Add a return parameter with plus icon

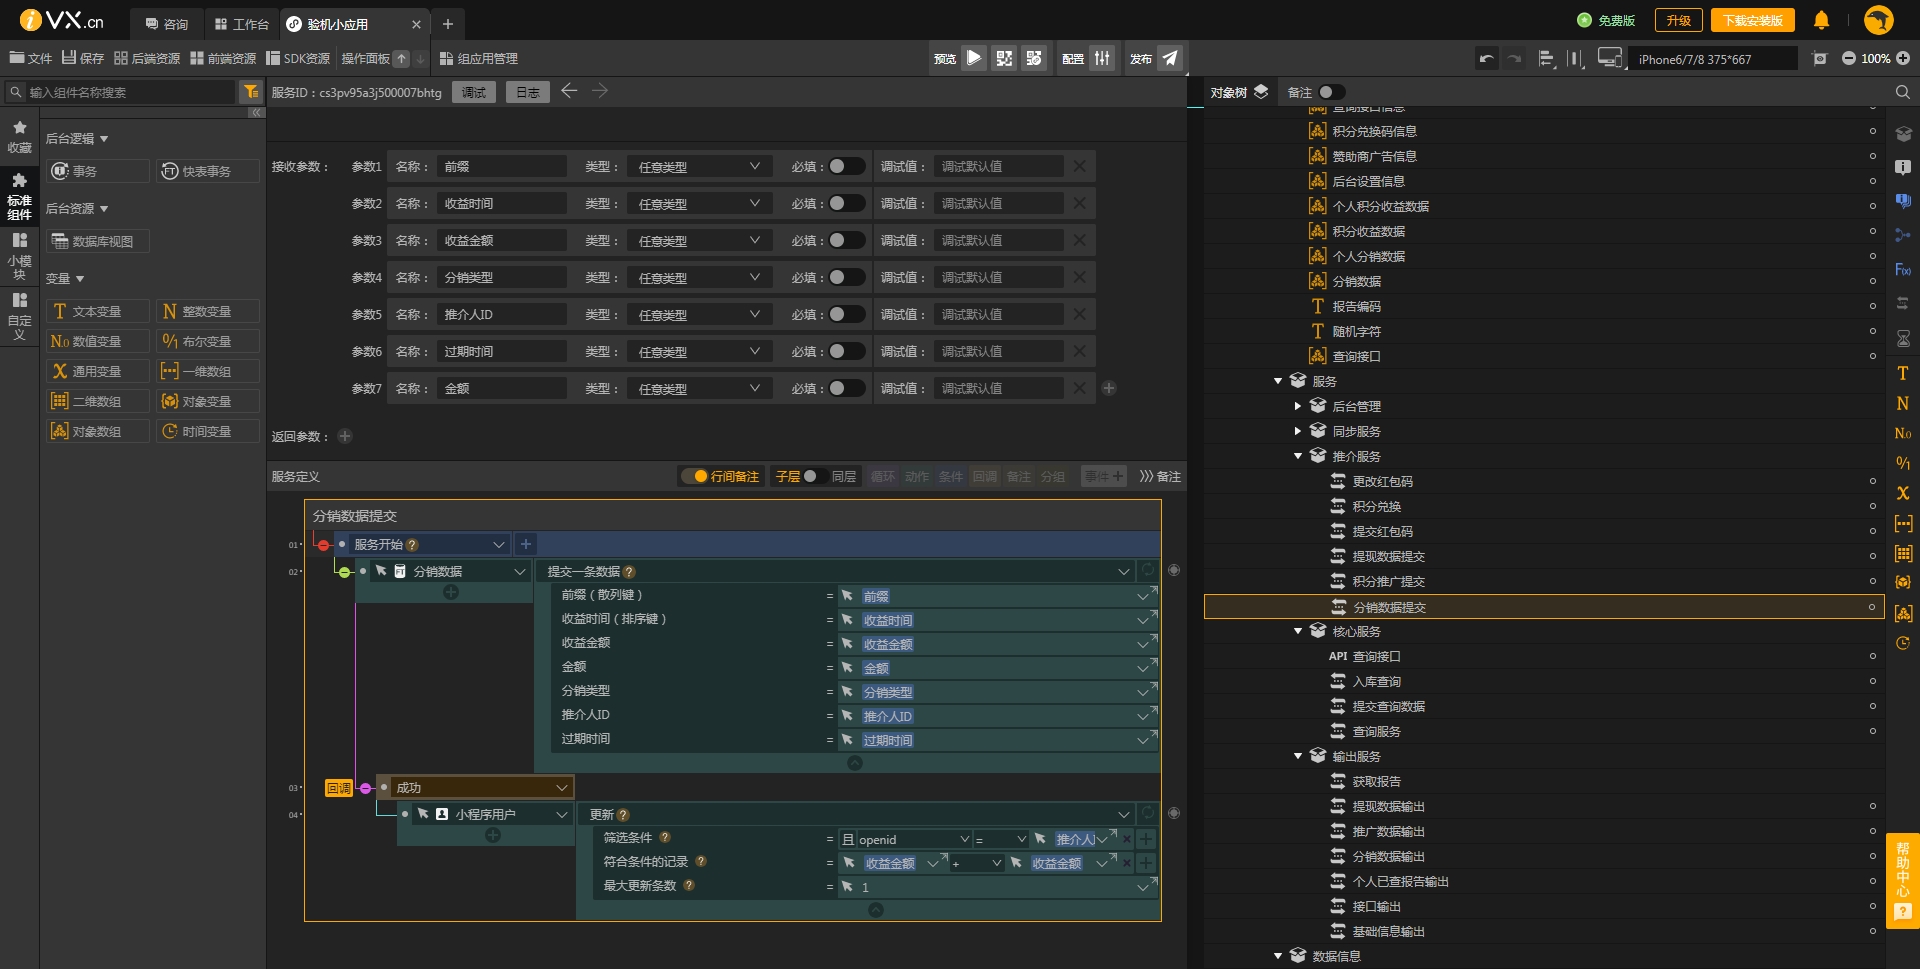345,436
